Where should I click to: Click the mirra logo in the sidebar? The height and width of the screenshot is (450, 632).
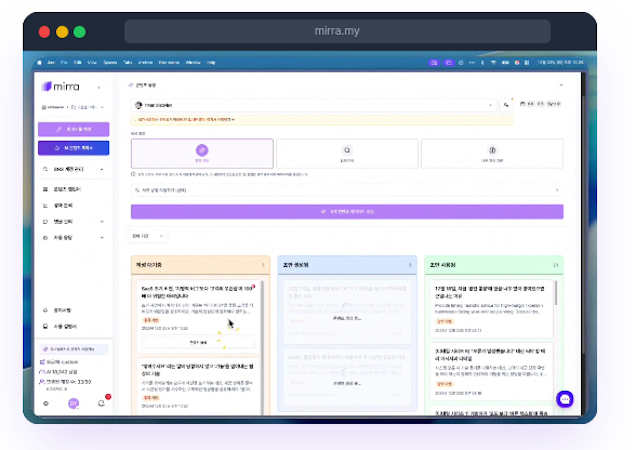coord(60,86)
